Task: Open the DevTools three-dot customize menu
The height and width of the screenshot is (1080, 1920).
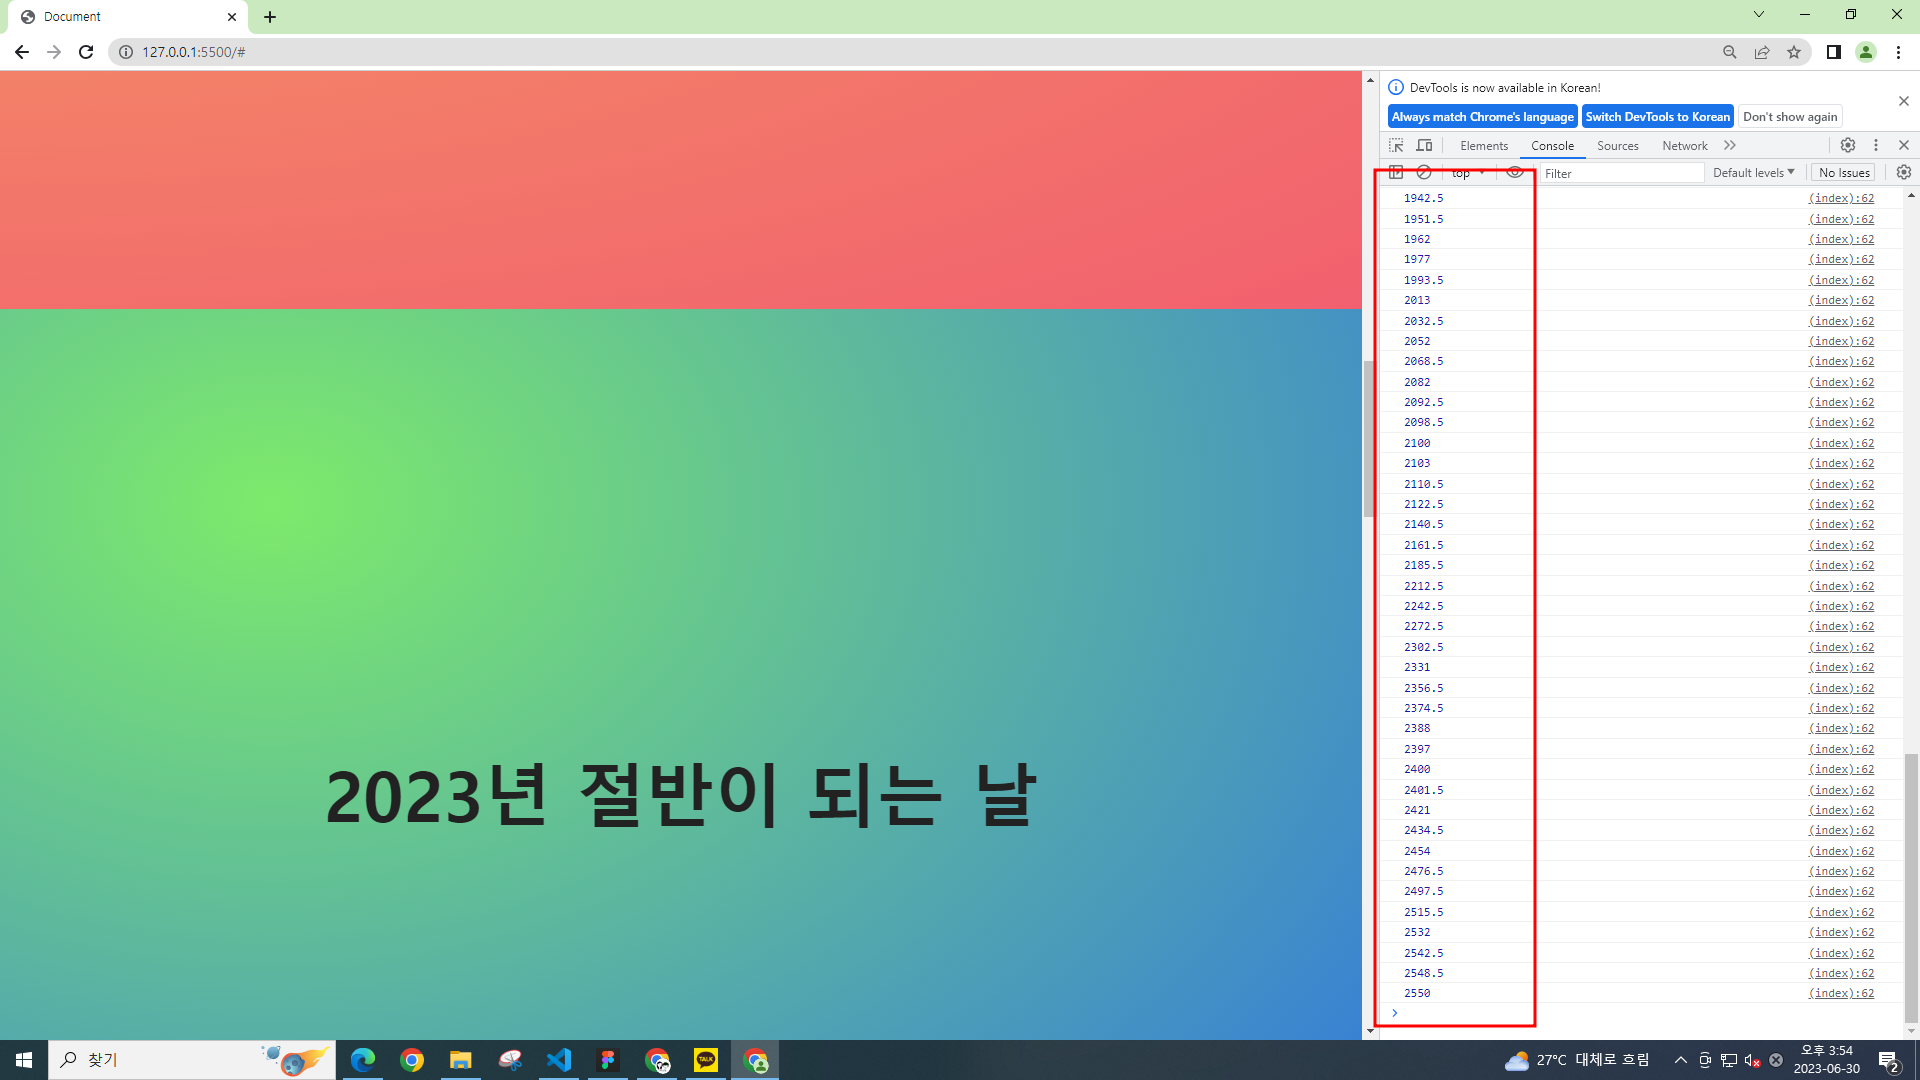Action: 1876,145
